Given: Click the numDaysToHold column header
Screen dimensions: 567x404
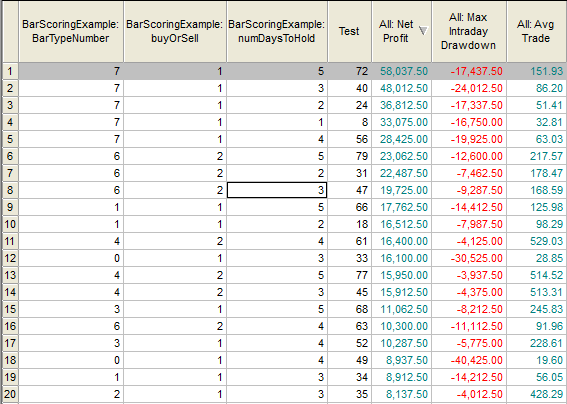Looking at the screenshot, I should click(x=277, y=31).
